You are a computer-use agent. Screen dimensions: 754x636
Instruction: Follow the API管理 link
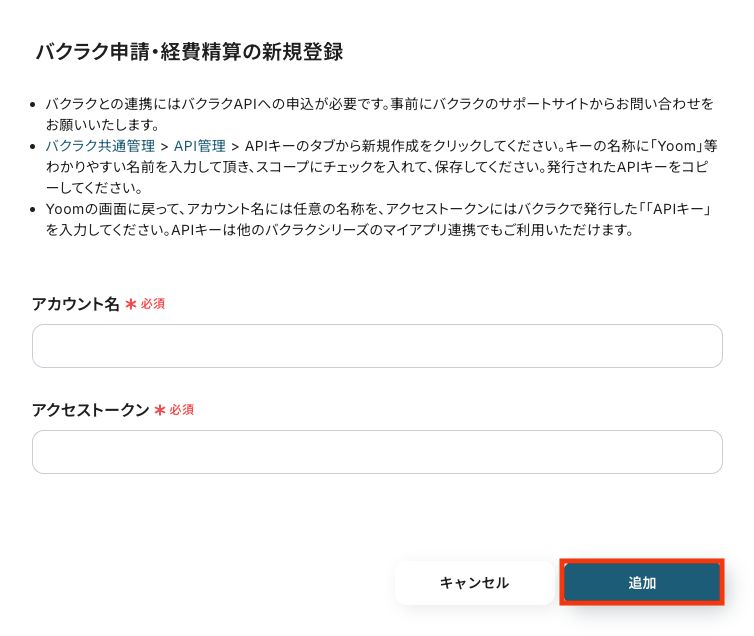tap(200, 146)
